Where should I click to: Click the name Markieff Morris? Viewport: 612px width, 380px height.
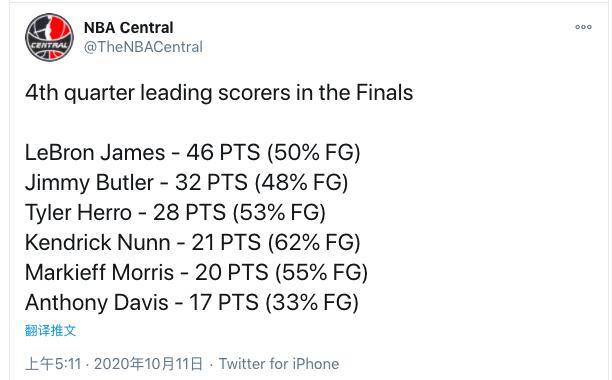pos(100,272)
